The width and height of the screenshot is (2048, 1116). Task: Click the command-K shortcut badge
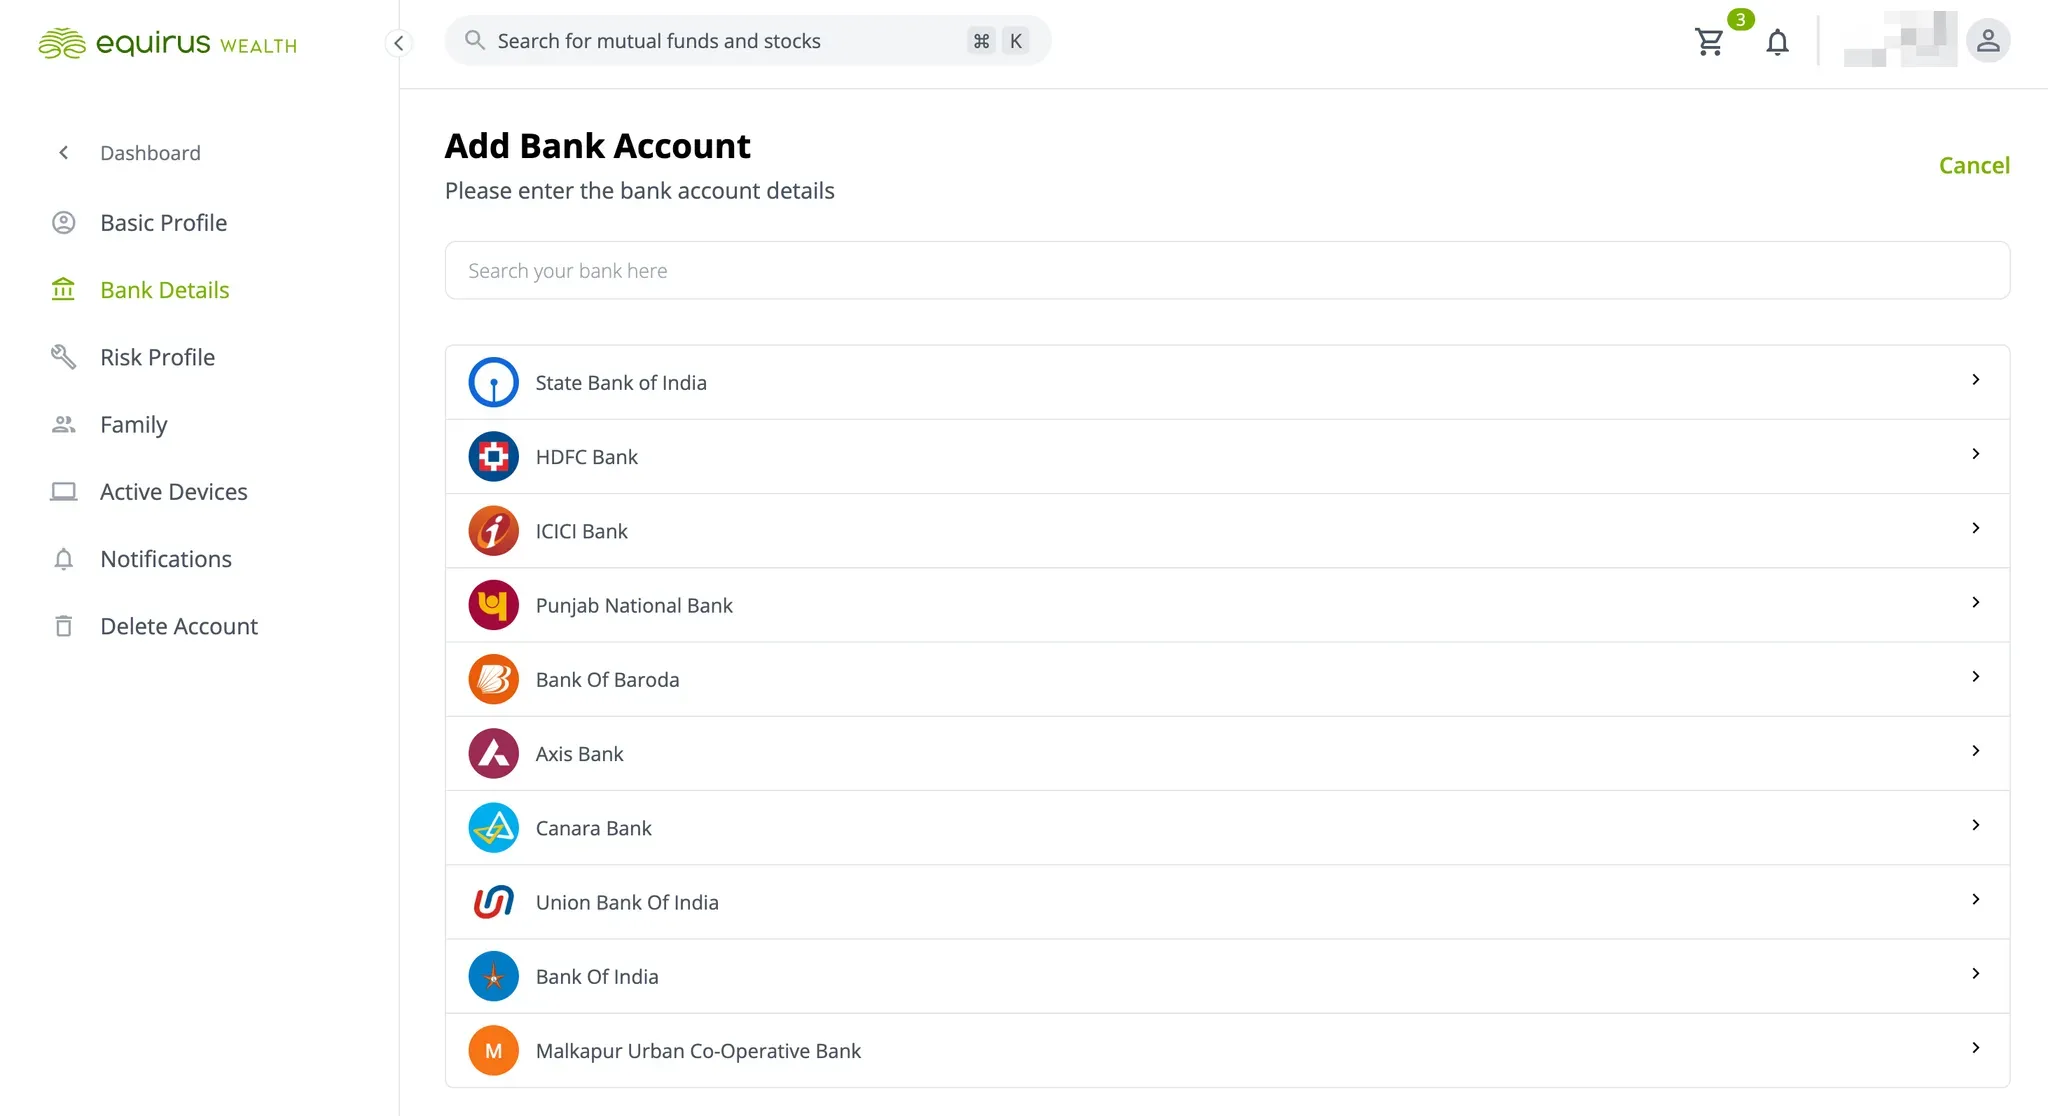click(998, 41)
